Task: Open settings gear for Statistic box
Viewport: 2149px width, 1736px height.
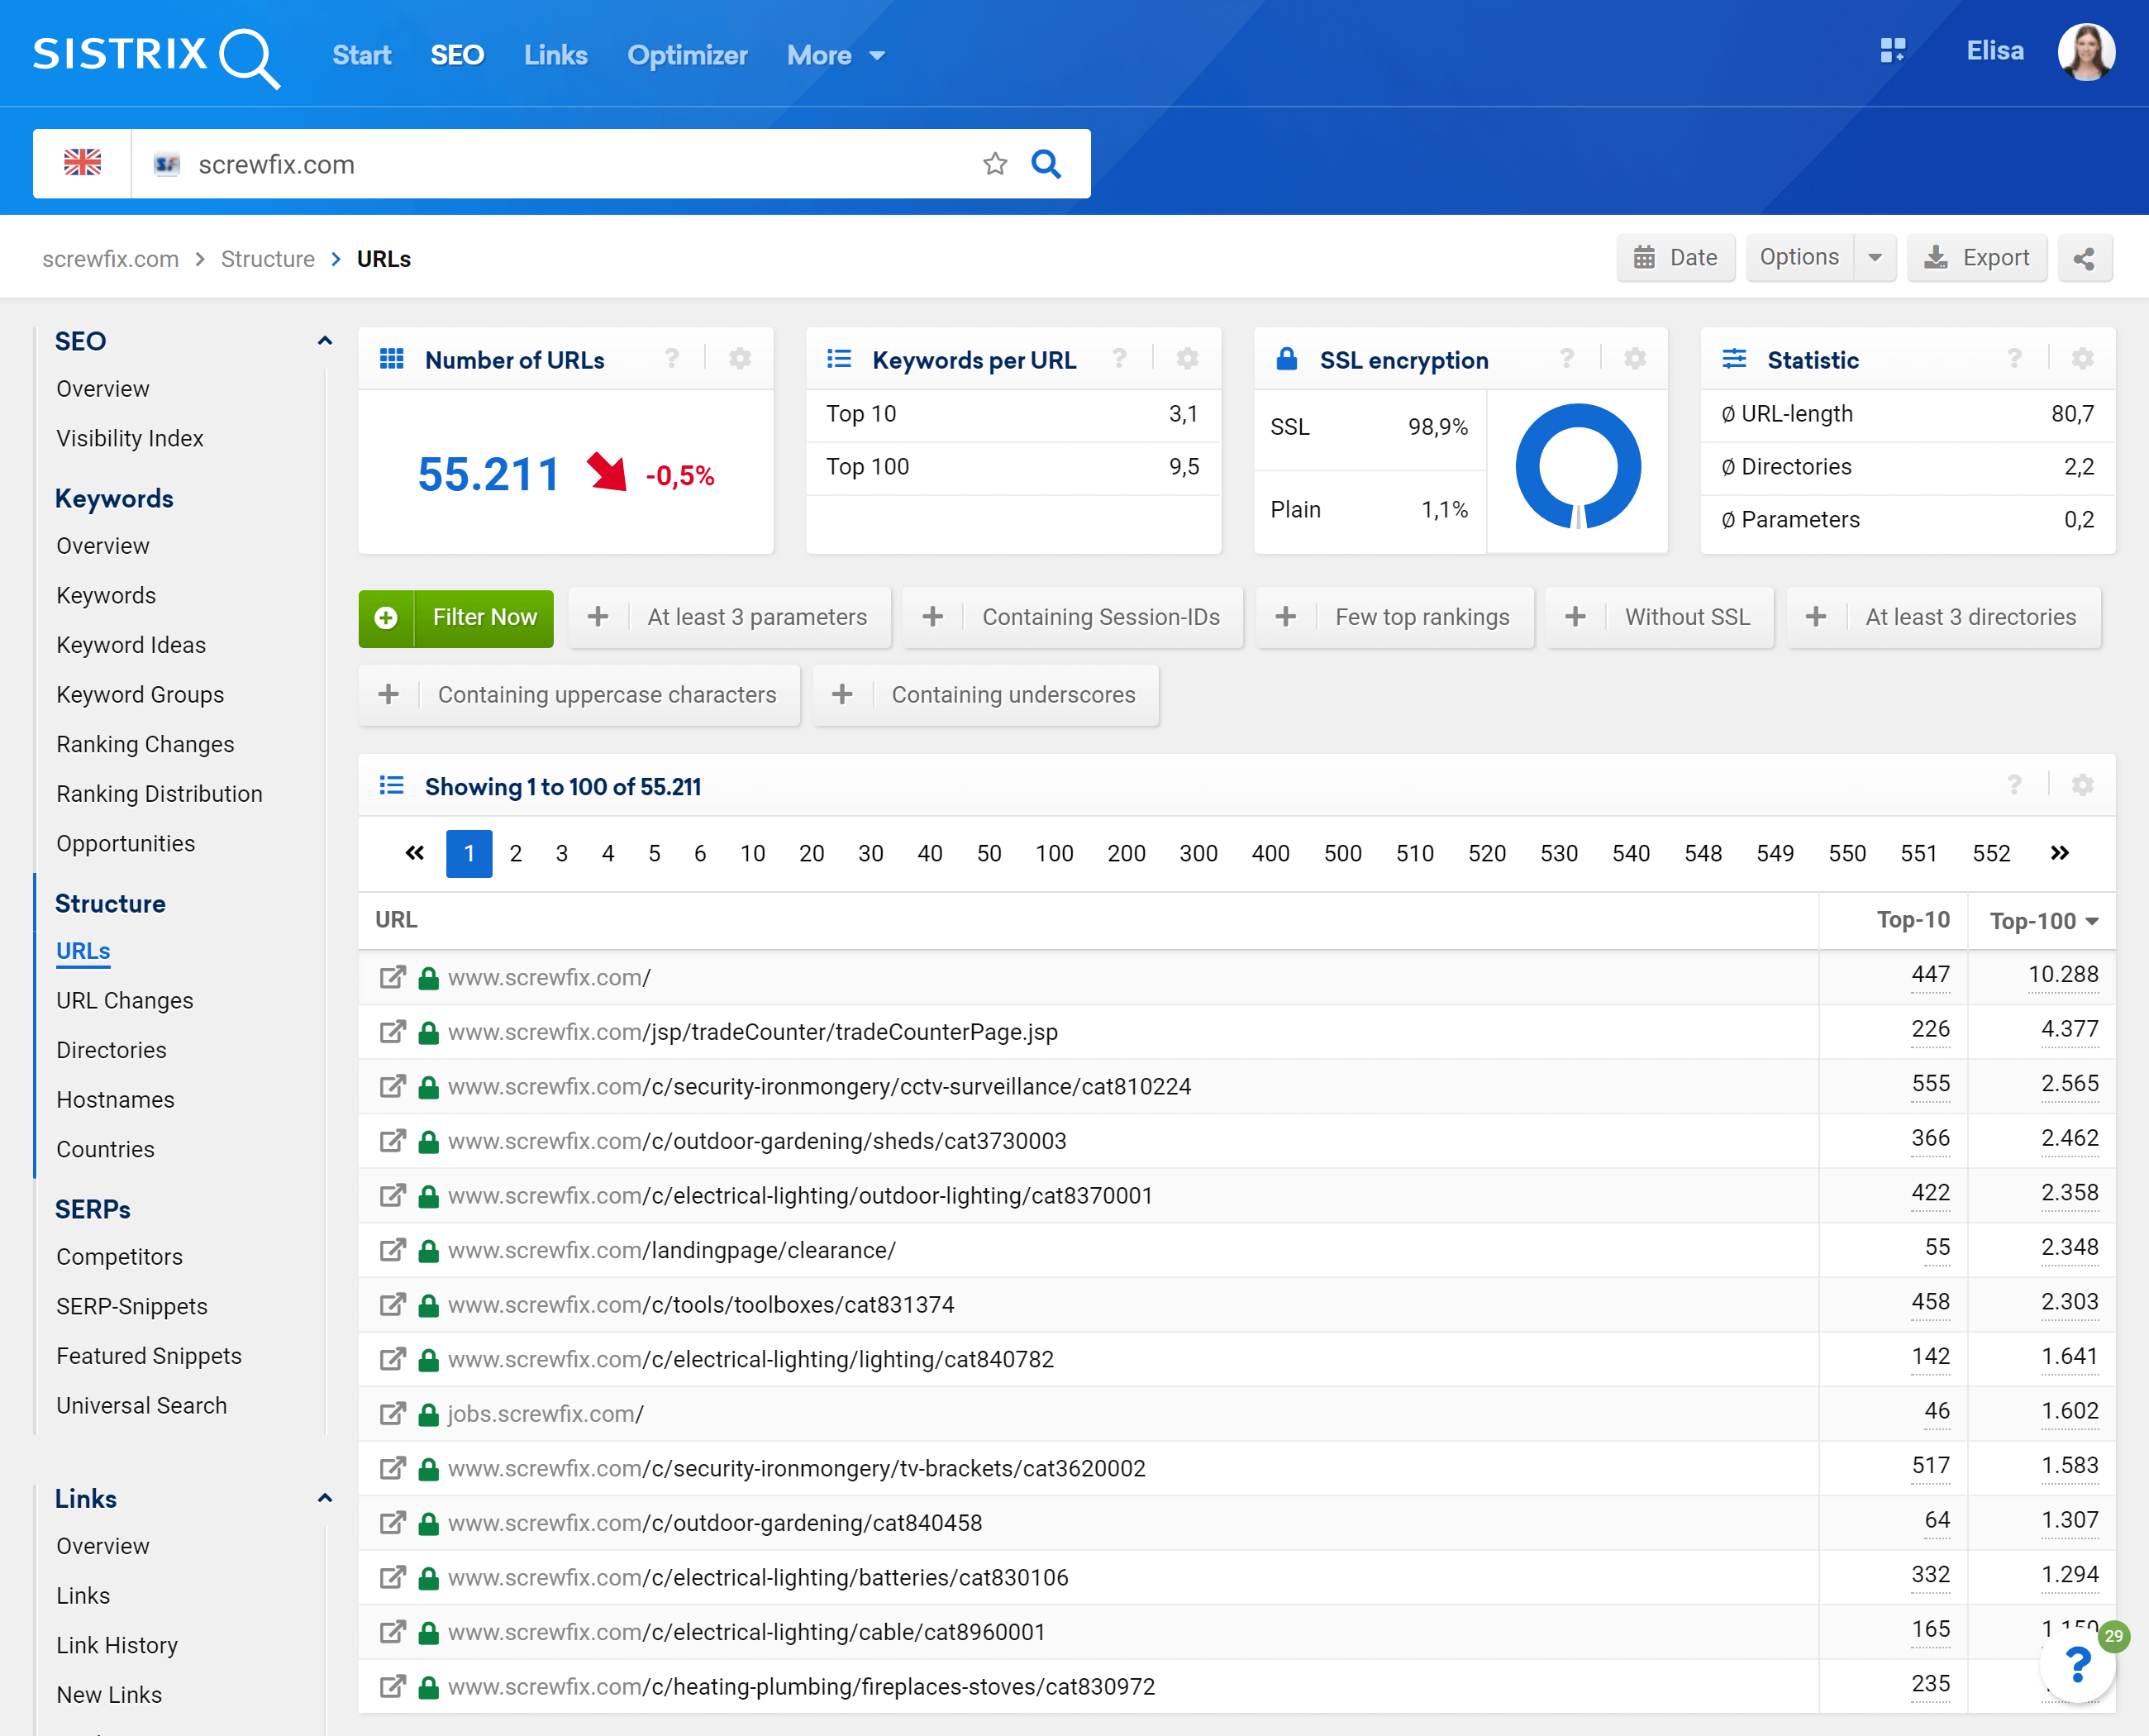Action: tap(2083, 358)
